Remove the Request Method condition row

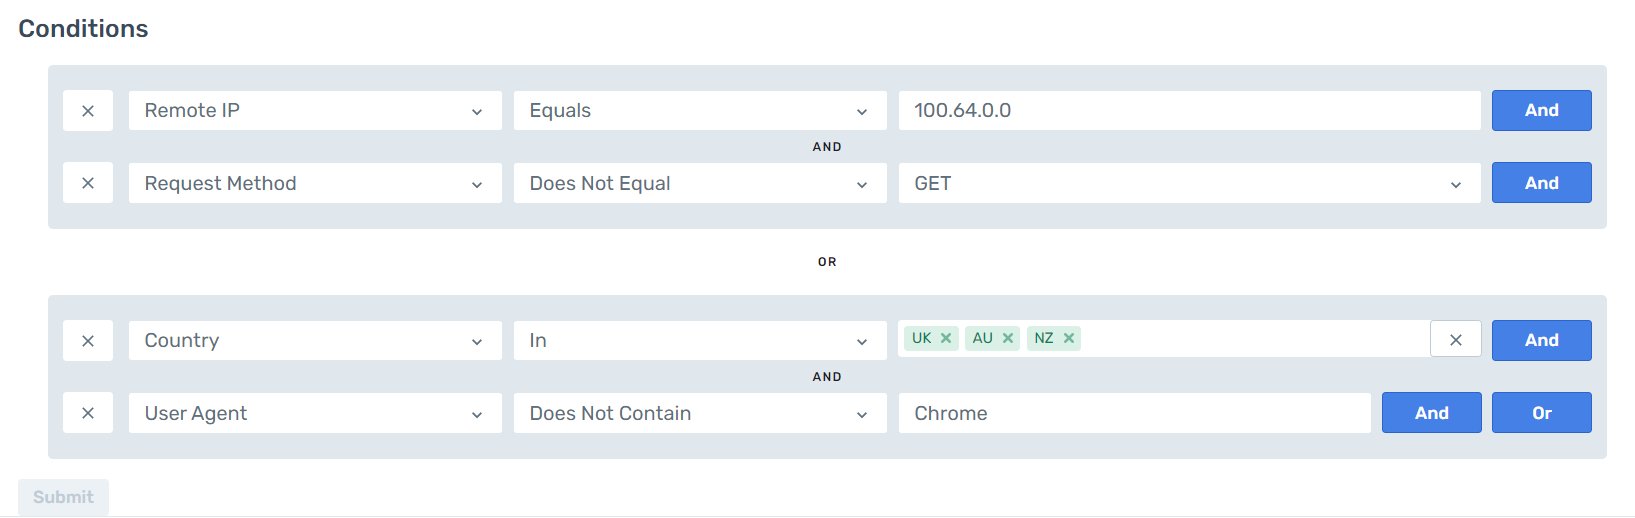[x=88, y=184]
